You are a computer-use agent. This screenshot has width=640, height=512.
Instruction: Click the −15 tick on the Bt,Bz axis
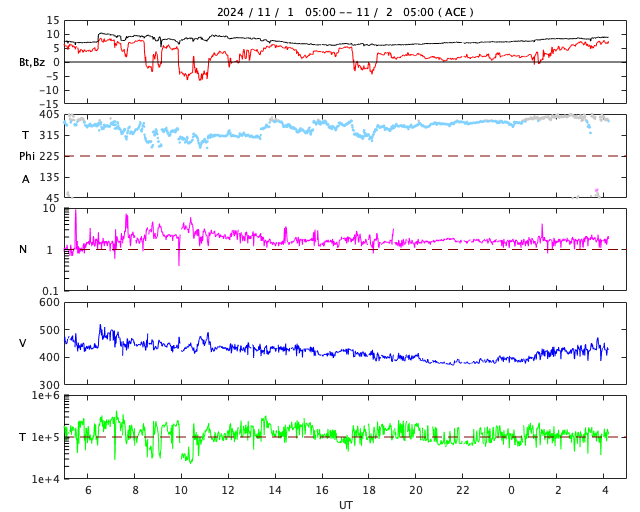pyautogui.click(x=49, y=104)
